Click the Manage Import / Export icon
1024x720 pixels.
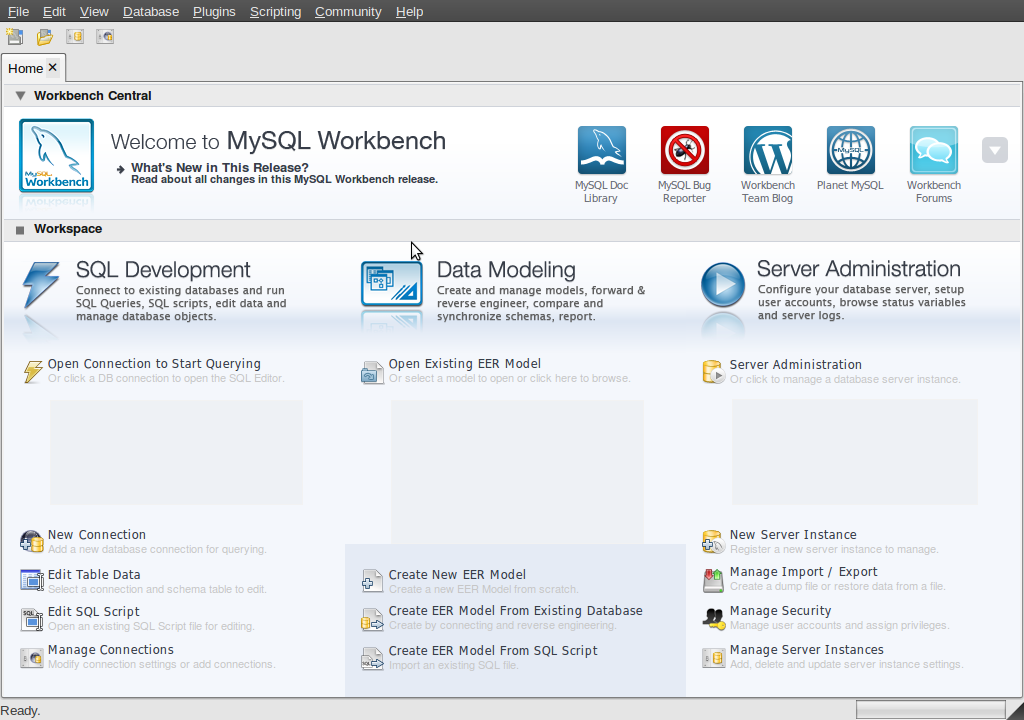713,580
